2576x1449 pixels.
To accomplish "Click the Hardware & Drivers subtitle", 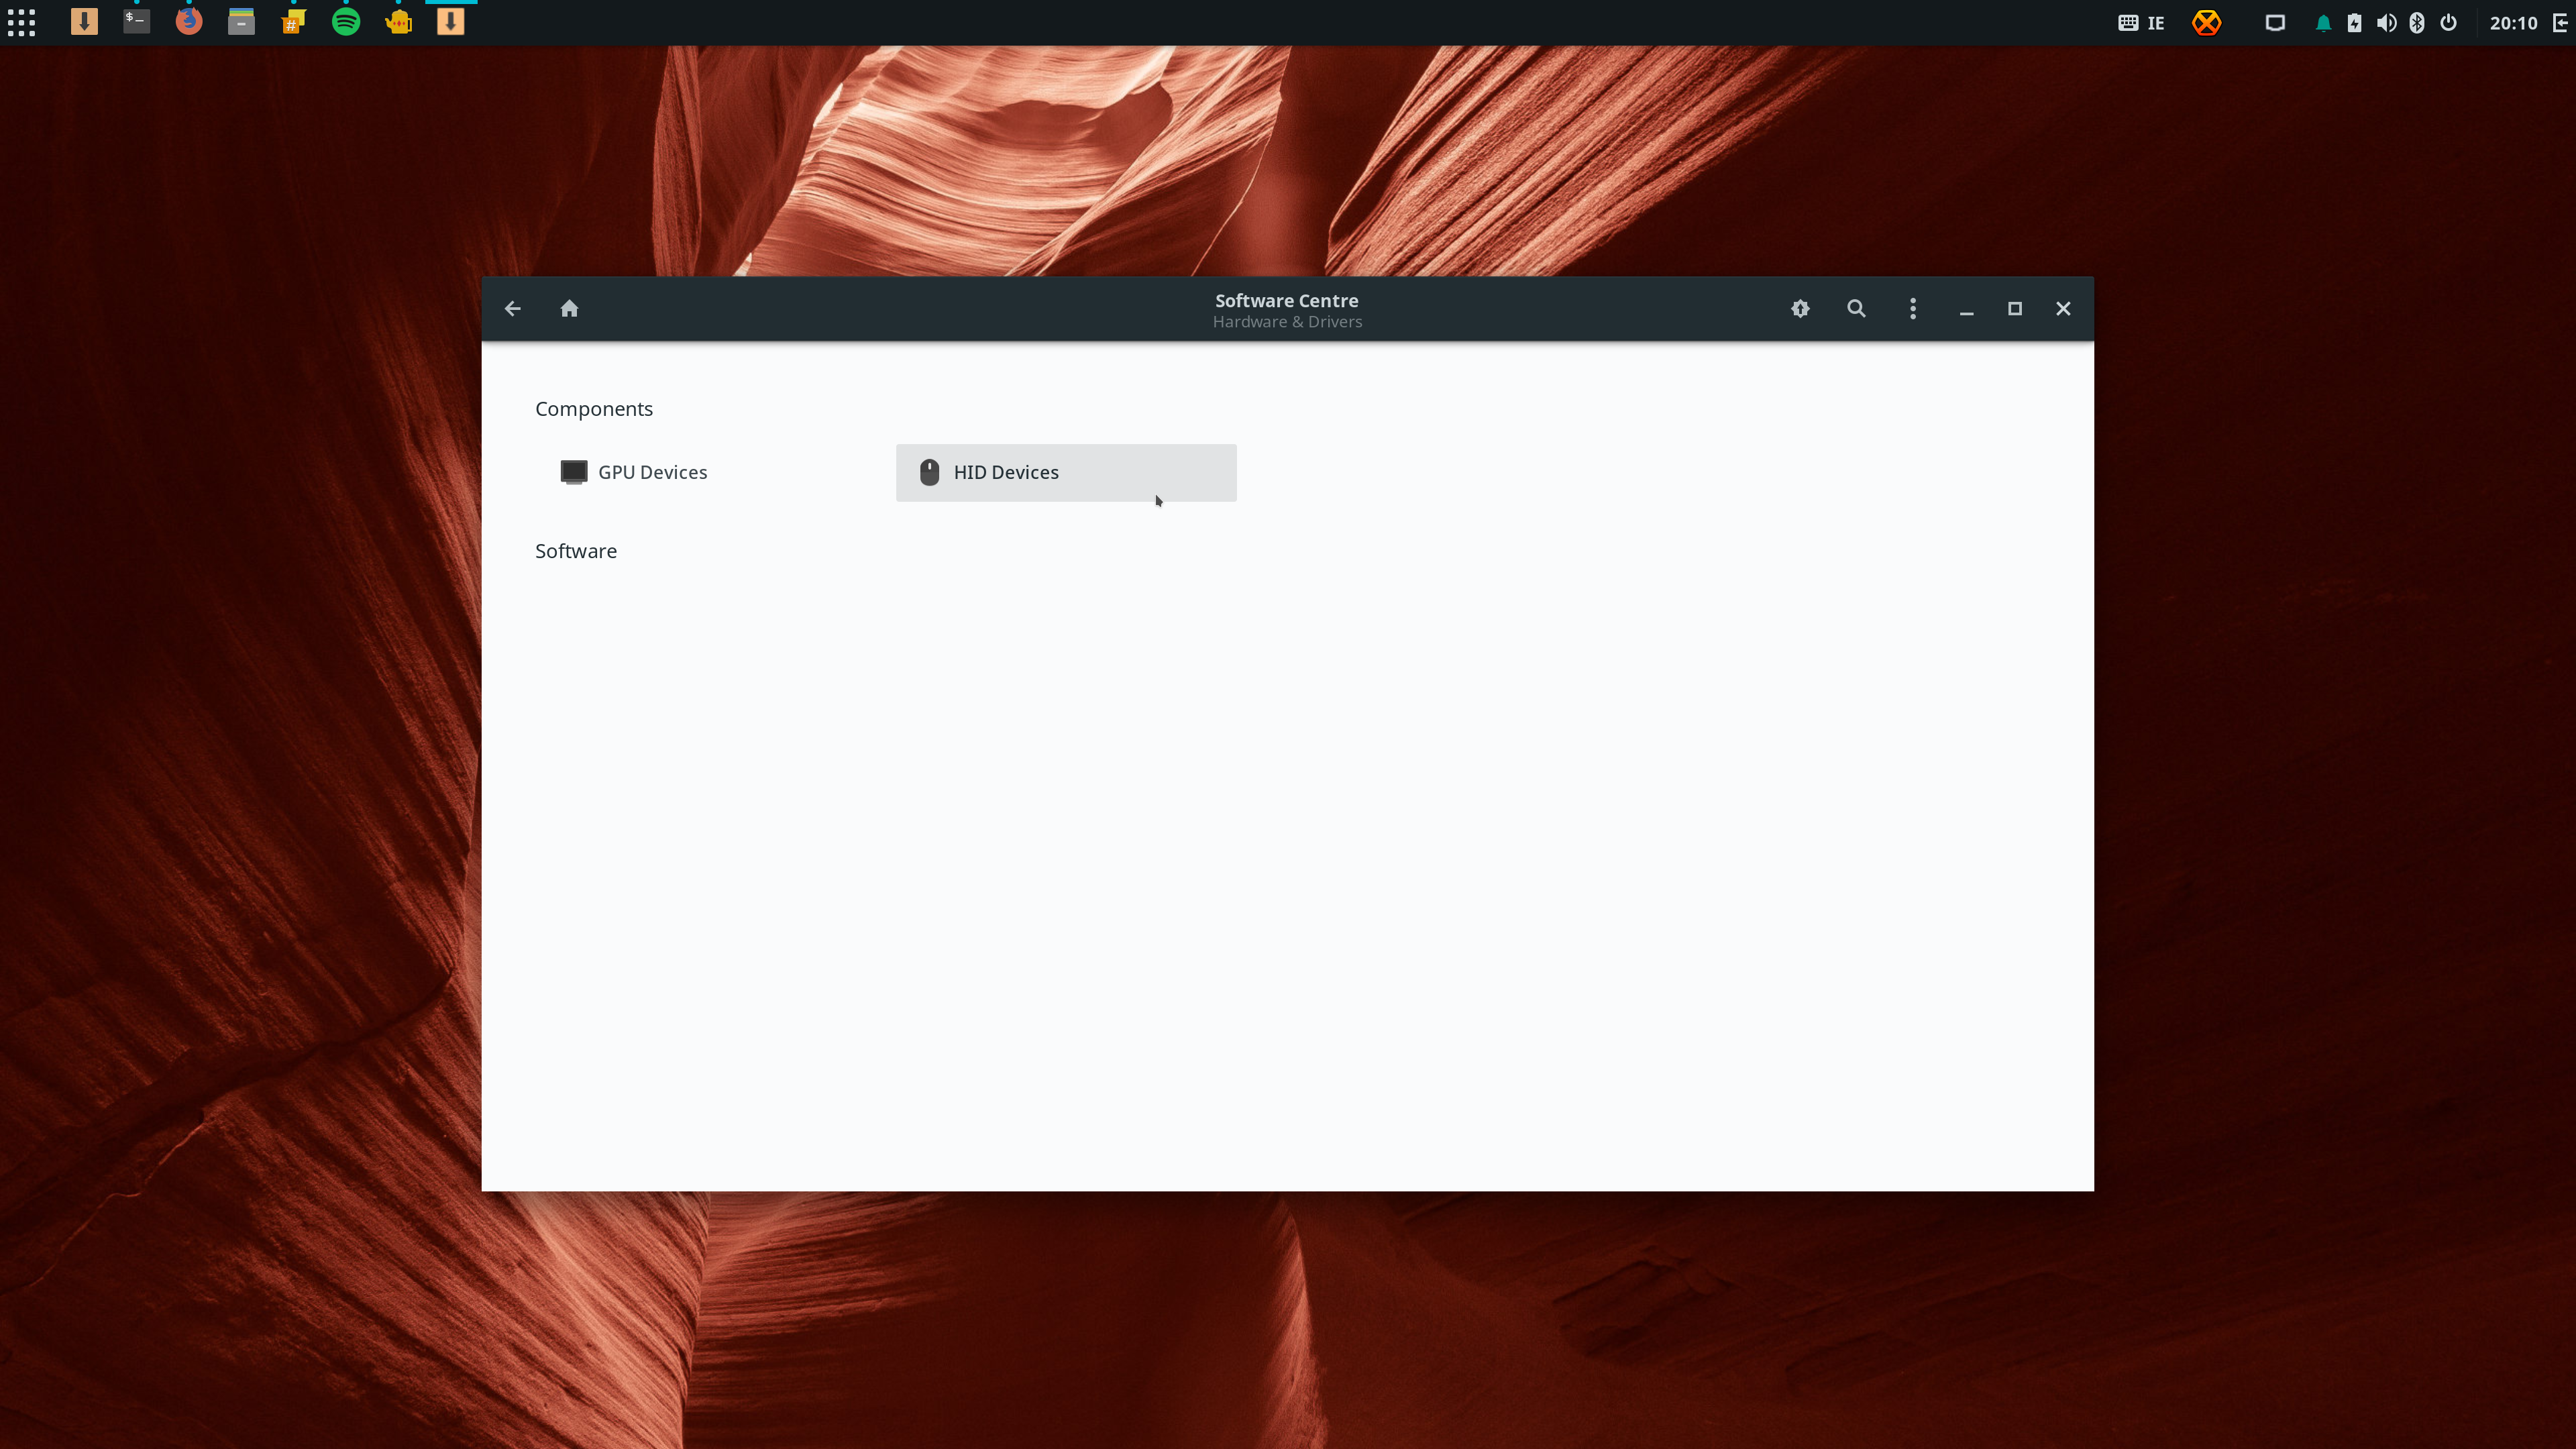I will tap(1287, 322).
